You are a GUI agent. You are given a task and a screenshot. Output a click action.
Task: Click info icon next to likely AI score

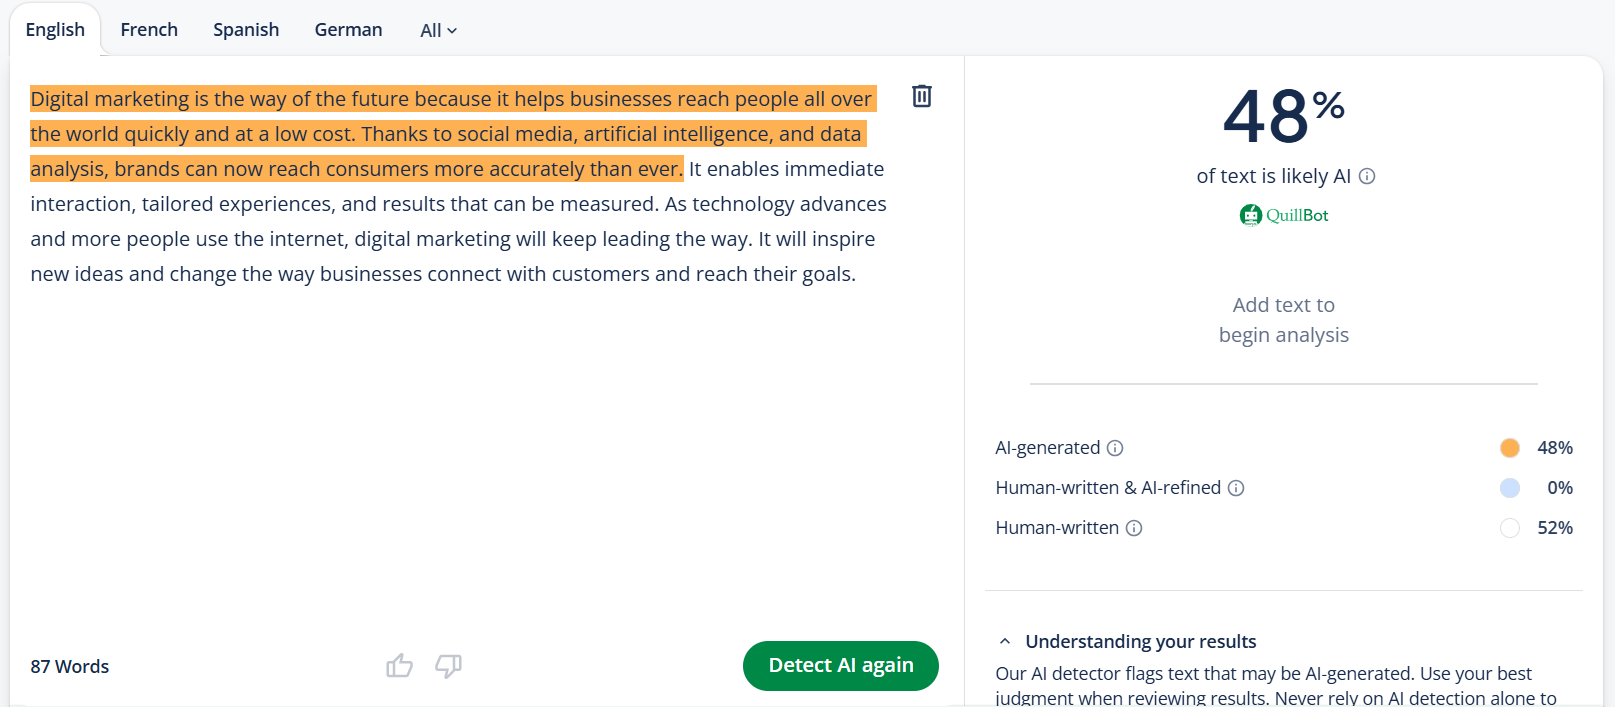tap(1368, 176)
